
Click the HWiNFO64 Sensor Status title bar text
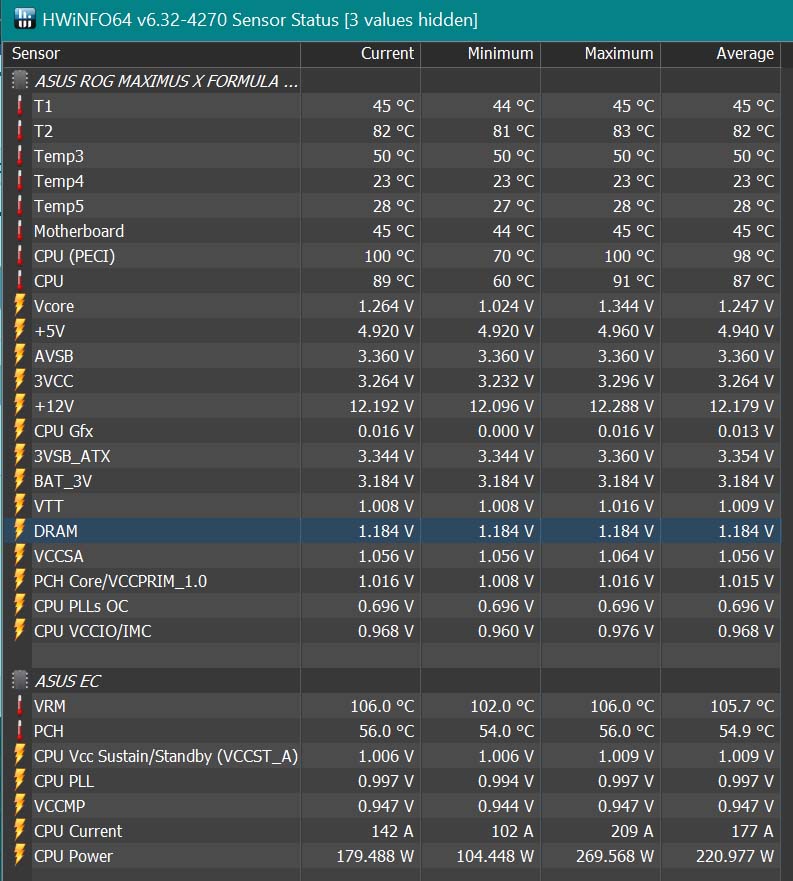pyautogui.click(x=260, y=20)
